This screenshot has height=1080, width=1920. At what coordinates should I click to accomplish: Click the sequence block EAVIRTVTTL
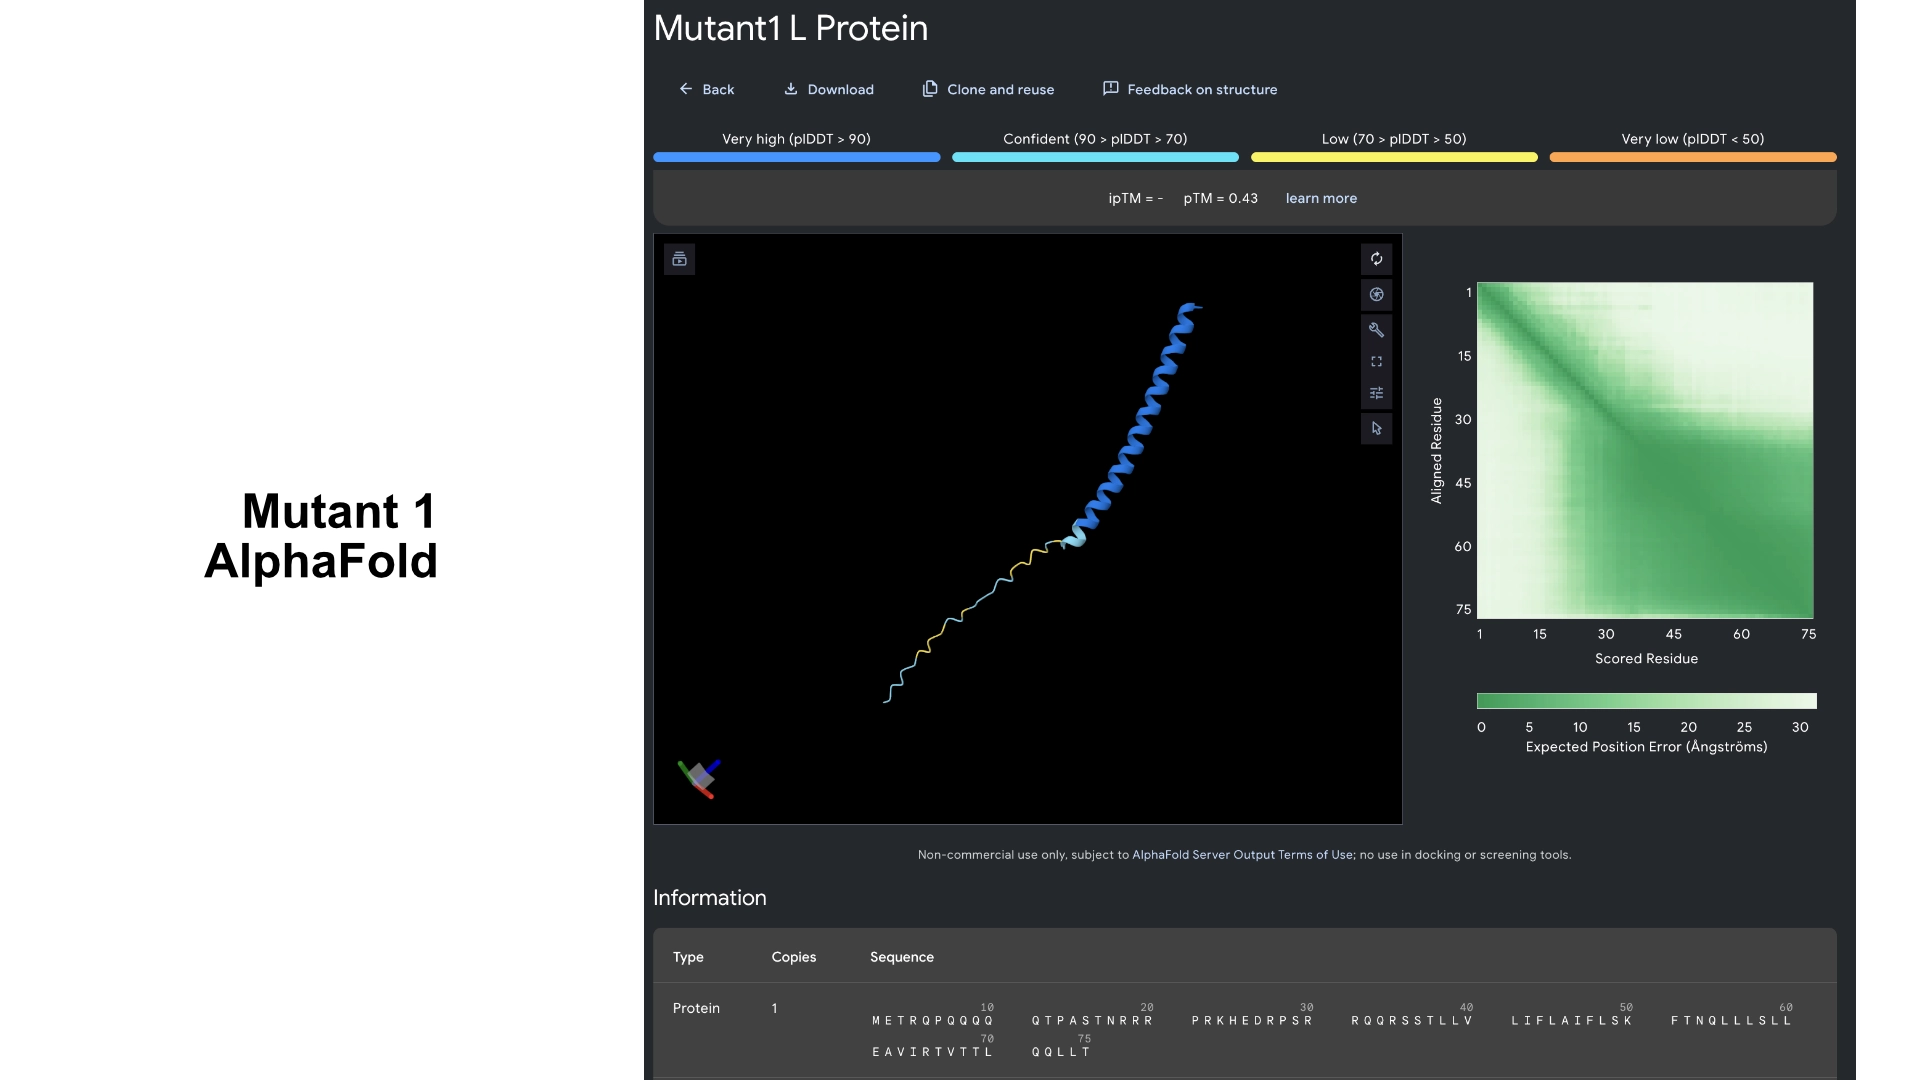(933, 1051)
